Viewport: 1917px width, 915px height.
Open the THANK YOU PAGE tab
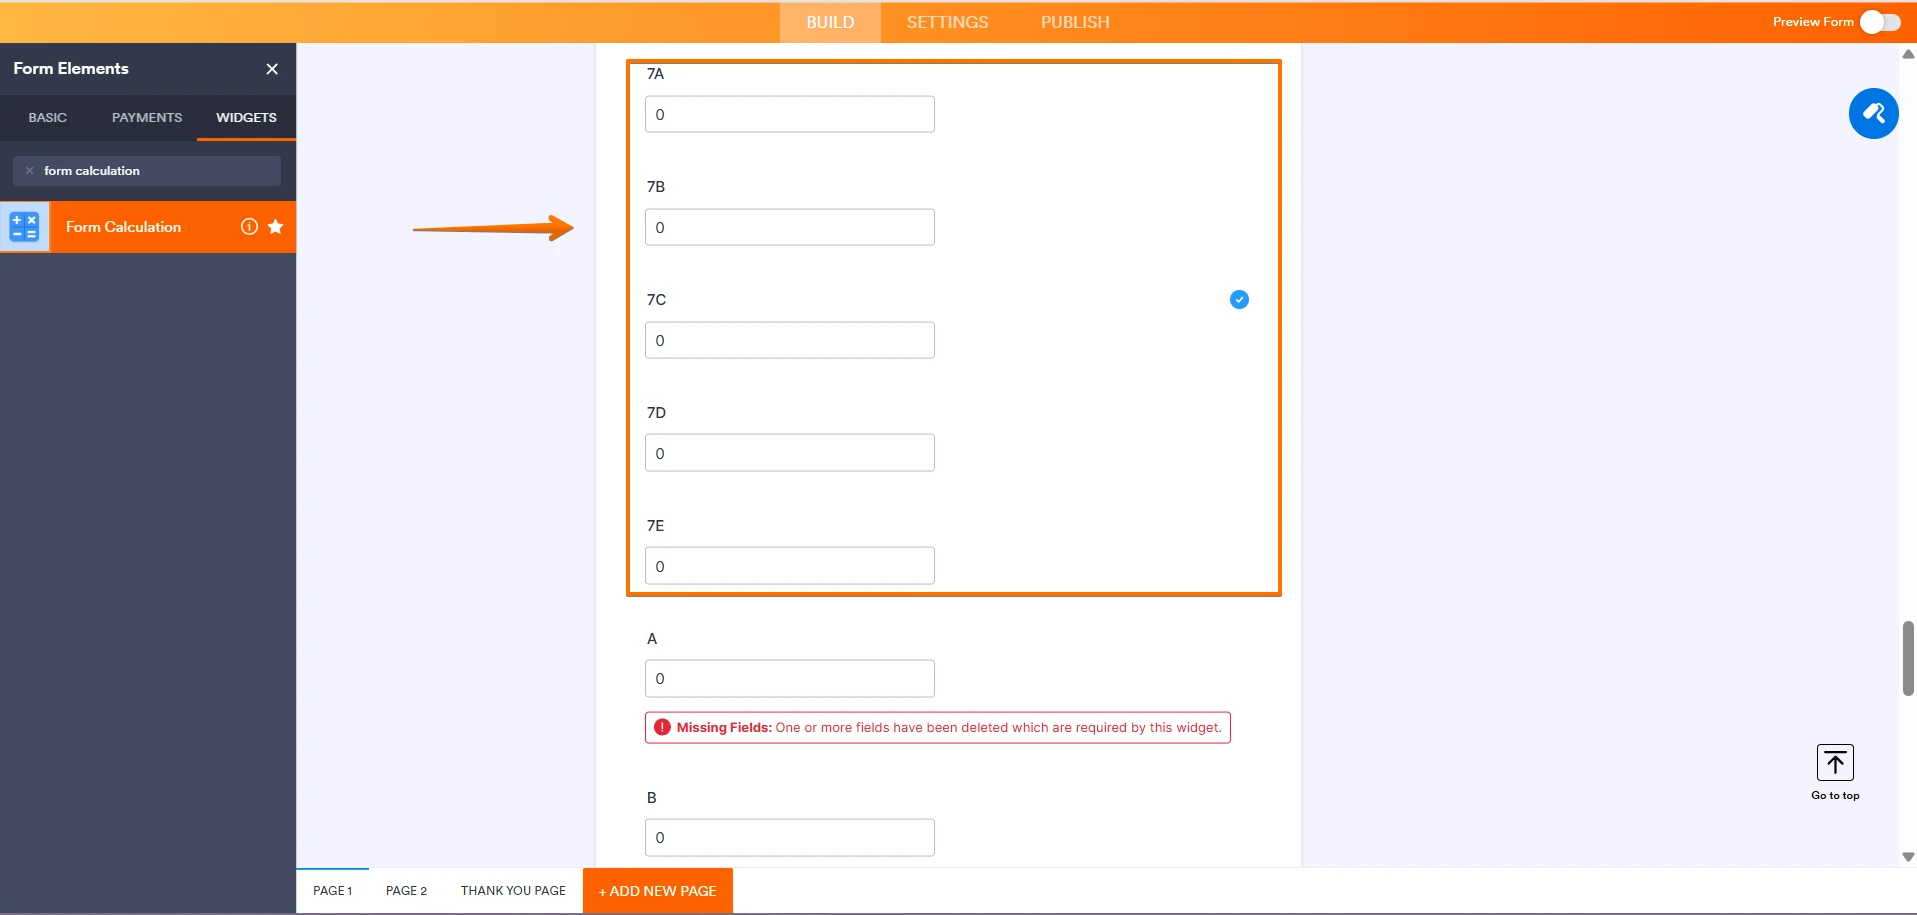512,890
